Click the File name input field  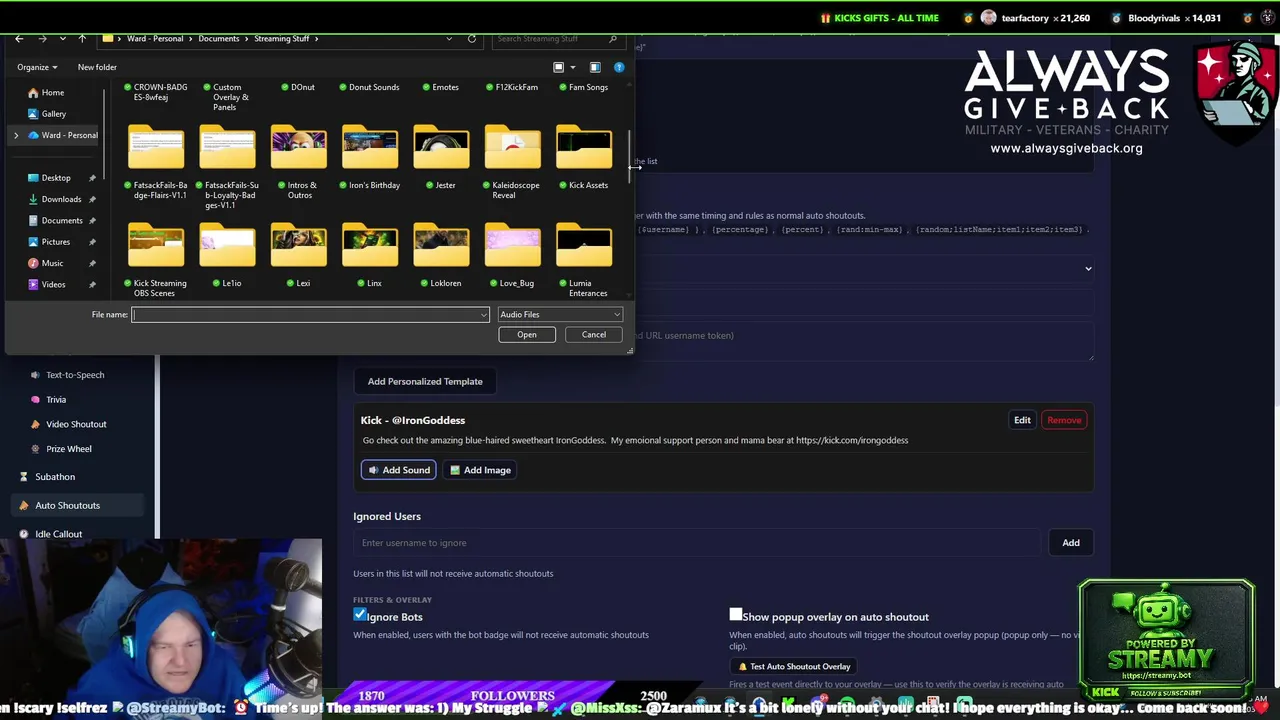(310, 314)
